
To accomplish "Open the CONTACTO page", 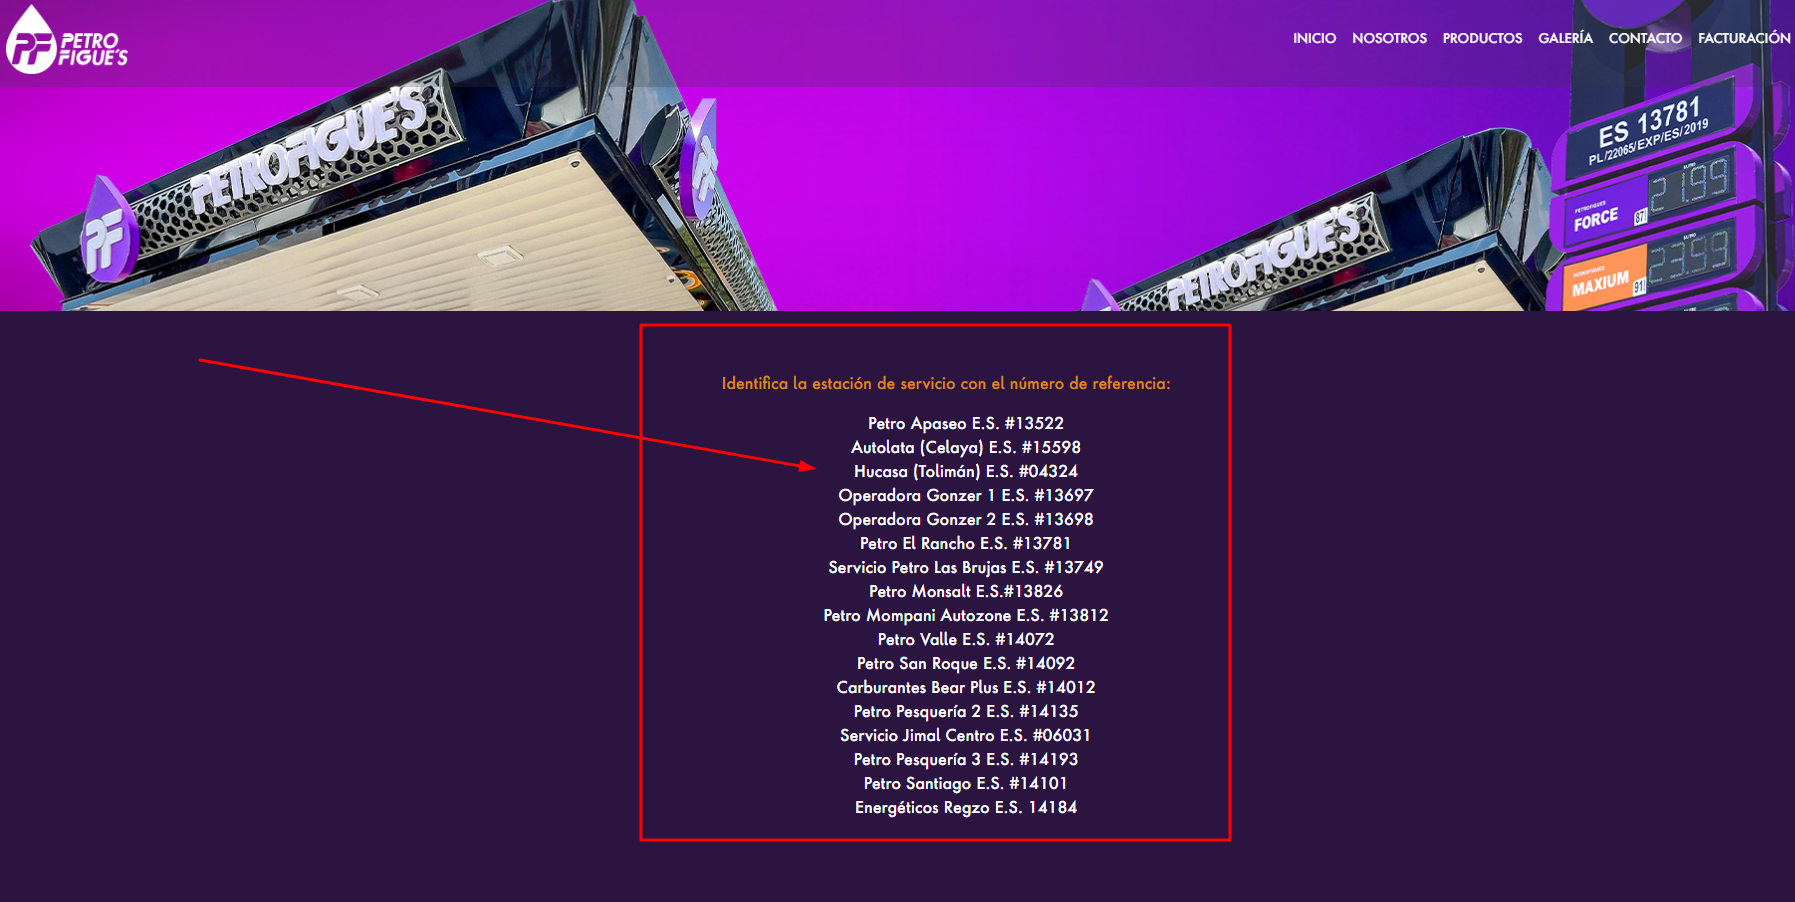I will pyautogui.click(x=1645, y=38).
